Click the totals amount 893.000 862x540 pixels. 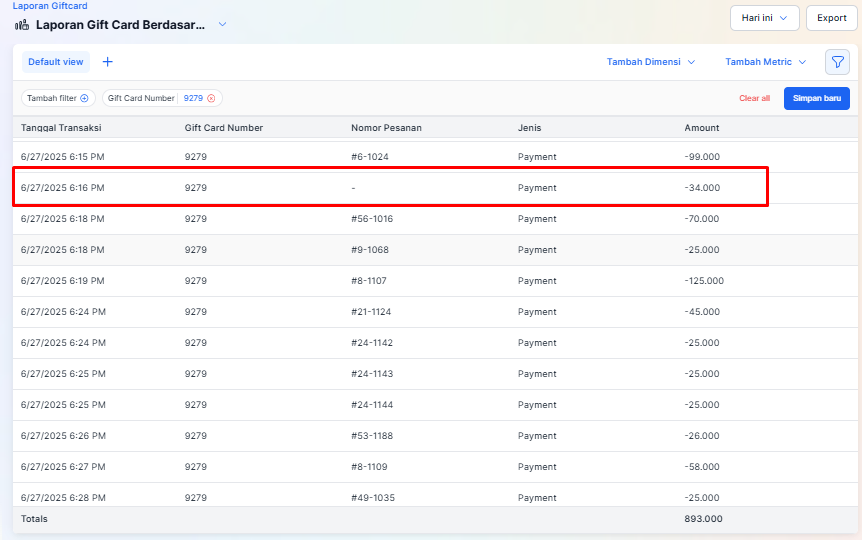click(x=703, y=519)
